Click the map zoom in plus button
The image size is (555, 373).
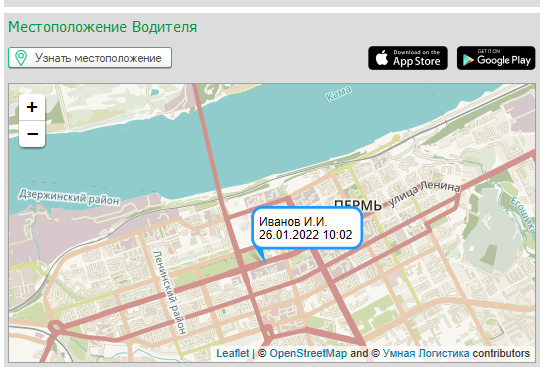(32, 107)
